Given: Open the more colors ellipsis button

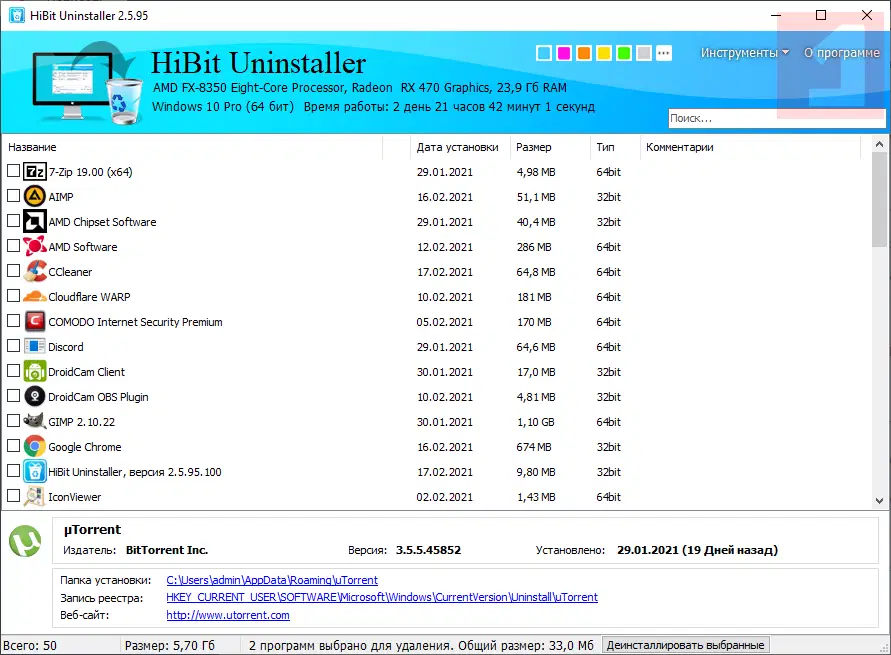Looking at the screenshot, I should tap(664, 53).
